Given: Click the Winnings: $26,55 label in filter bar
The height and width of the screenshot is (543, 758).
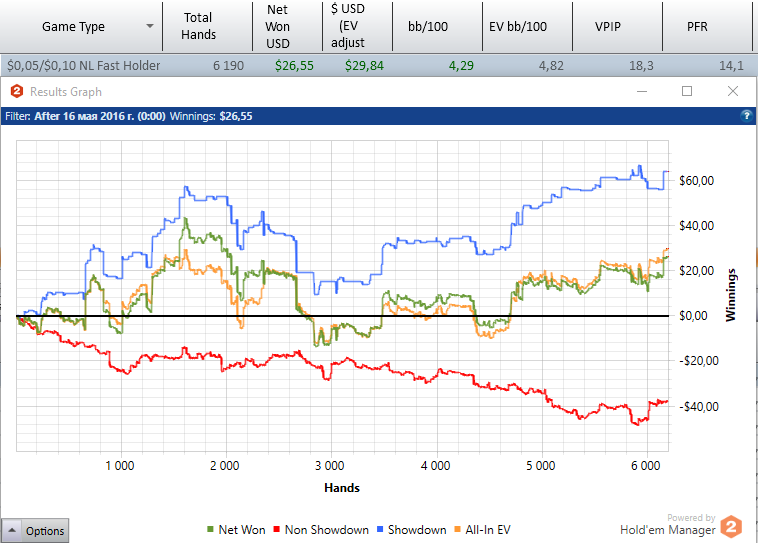Looking at the screenshot, I should tap(211, 116).
